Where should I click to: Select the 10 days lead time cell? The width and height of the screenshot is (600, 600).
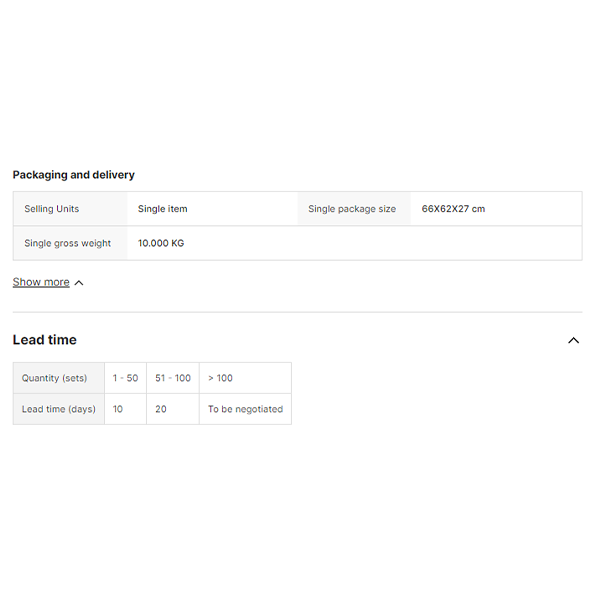pos(118,409)
